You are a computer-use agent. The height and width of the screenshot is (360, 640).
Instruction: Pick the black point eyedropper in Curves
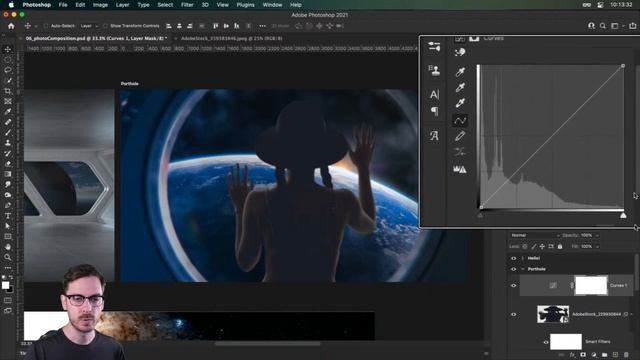click(x=460, y=72)
